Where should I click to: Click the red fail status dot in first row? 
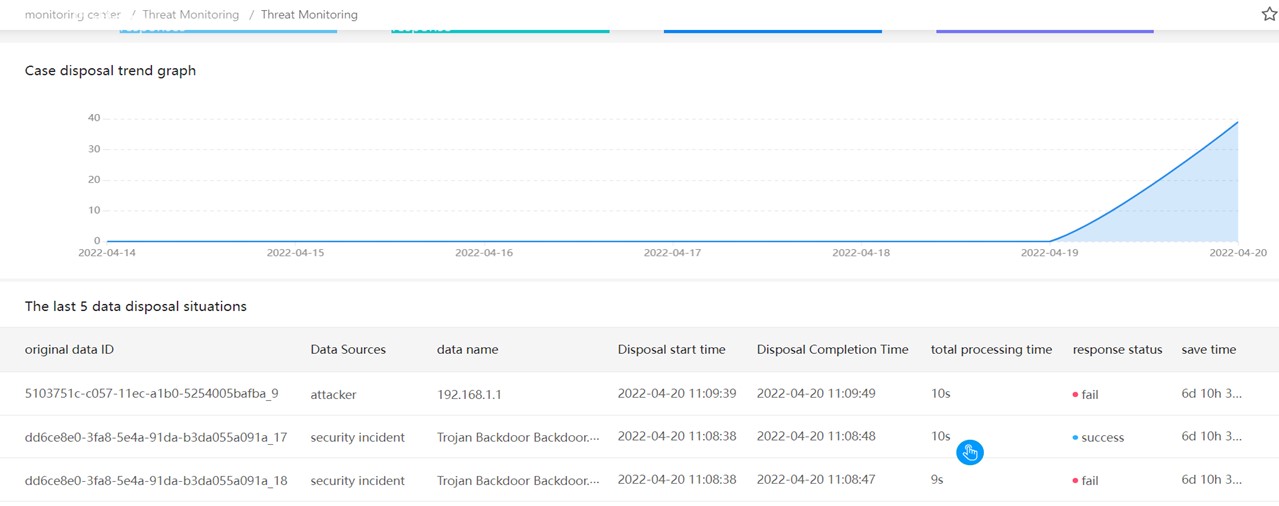pos(1075,395)
